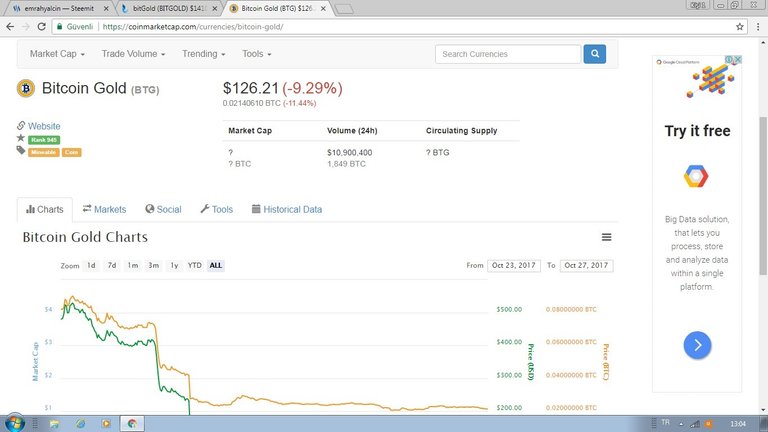Edit the To date Oct 27, 2017
768x432 pixels.
[x=586, y=265]
